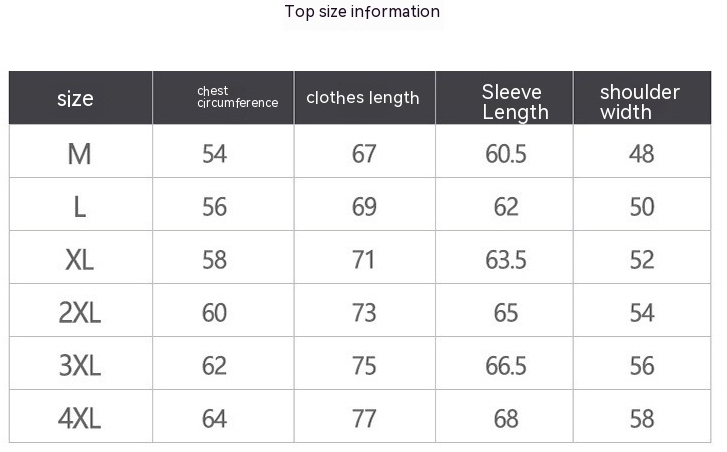Click the 60.5 sleeve length cell
This screenshot has height=452, width=727.
click(506, 154)
